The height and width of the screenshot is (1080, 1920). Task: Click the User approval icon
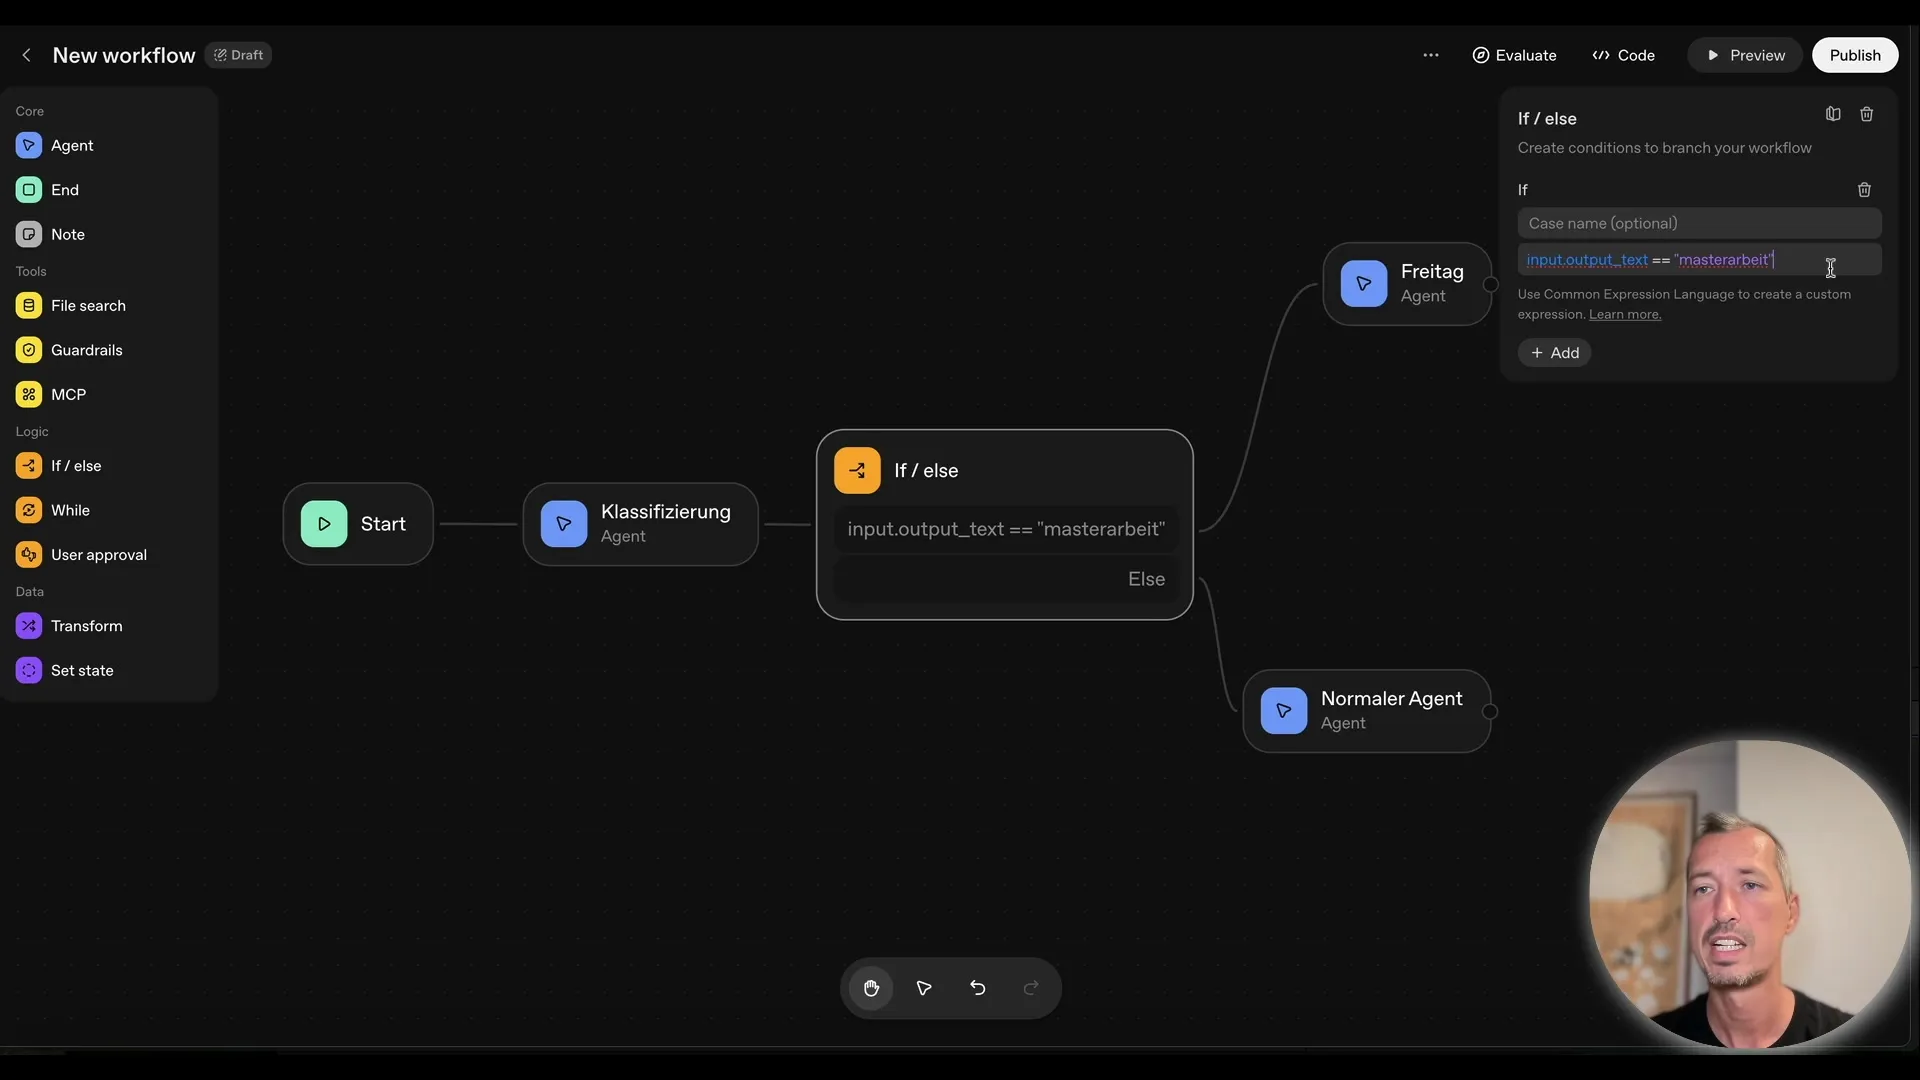(x=28, y=554)
